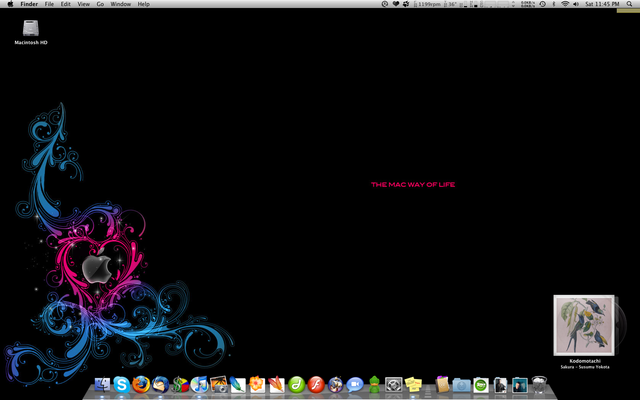
Task: Open the Help menu
Action: [x=143, y=4]
